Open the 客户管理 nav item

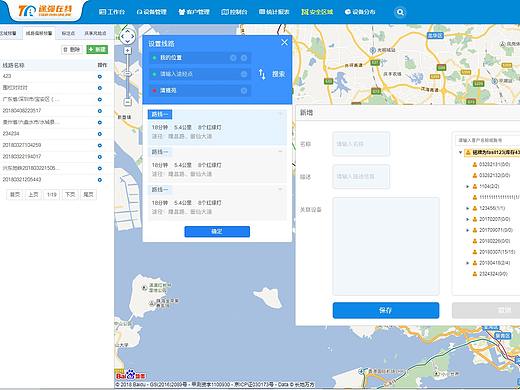pyautogui.click(x=194, y=12)
